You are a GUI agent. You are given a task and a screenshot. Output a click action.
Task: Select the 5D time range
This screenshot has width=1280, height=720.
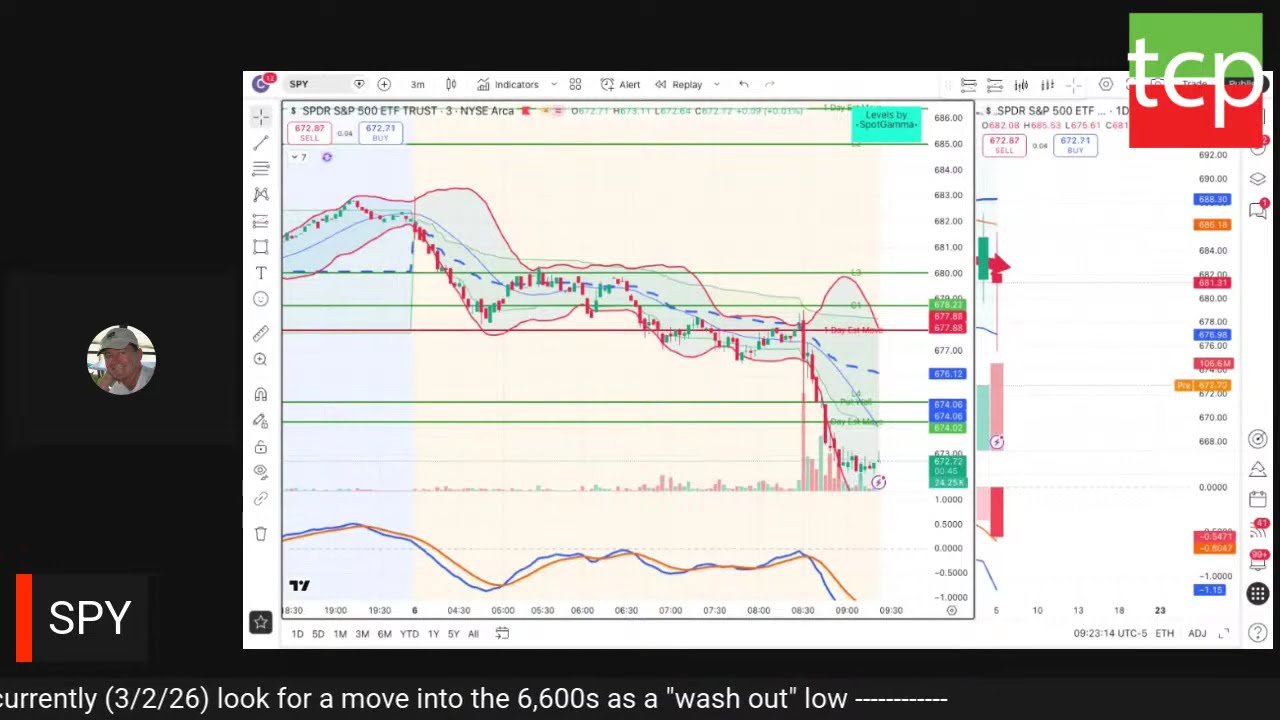coord(318,633)
